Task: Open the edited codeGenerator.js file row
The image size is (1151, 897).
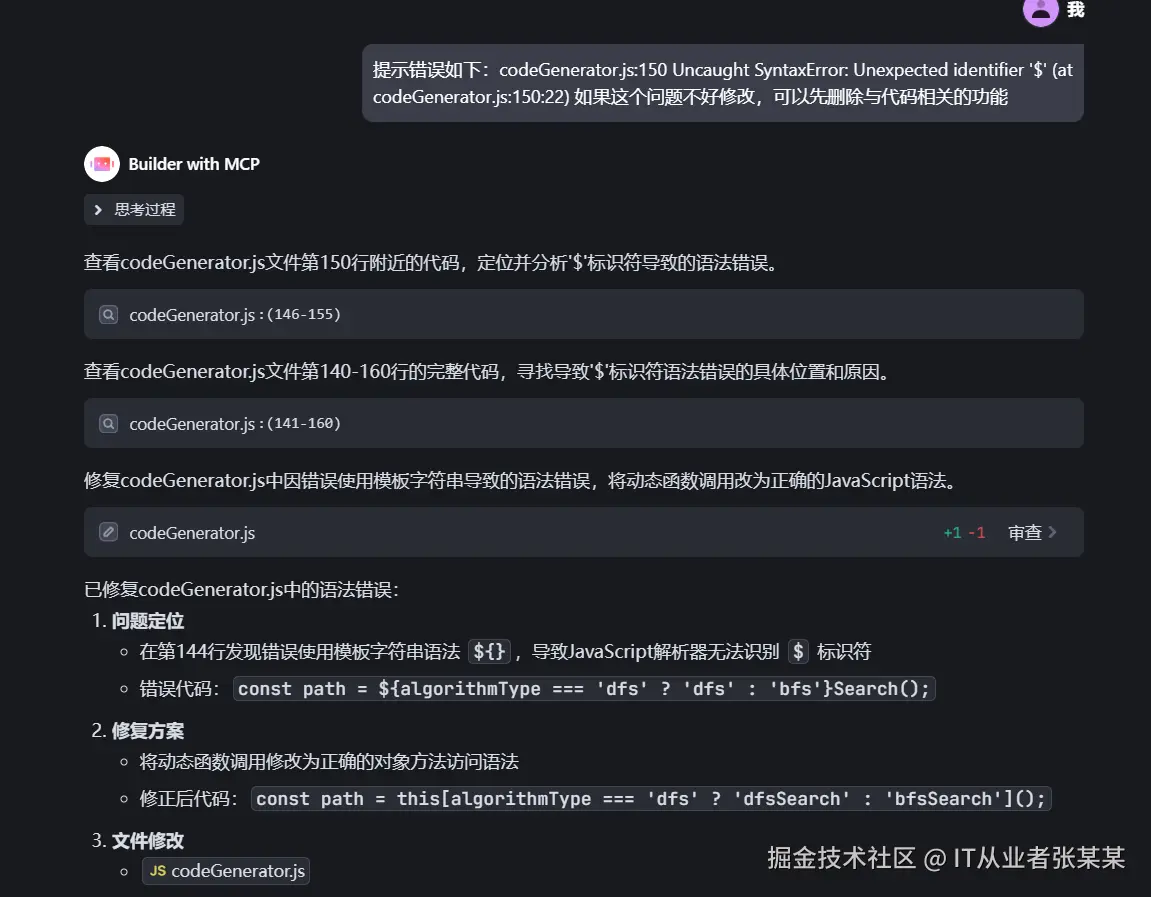Action: (x=584, y=532)
